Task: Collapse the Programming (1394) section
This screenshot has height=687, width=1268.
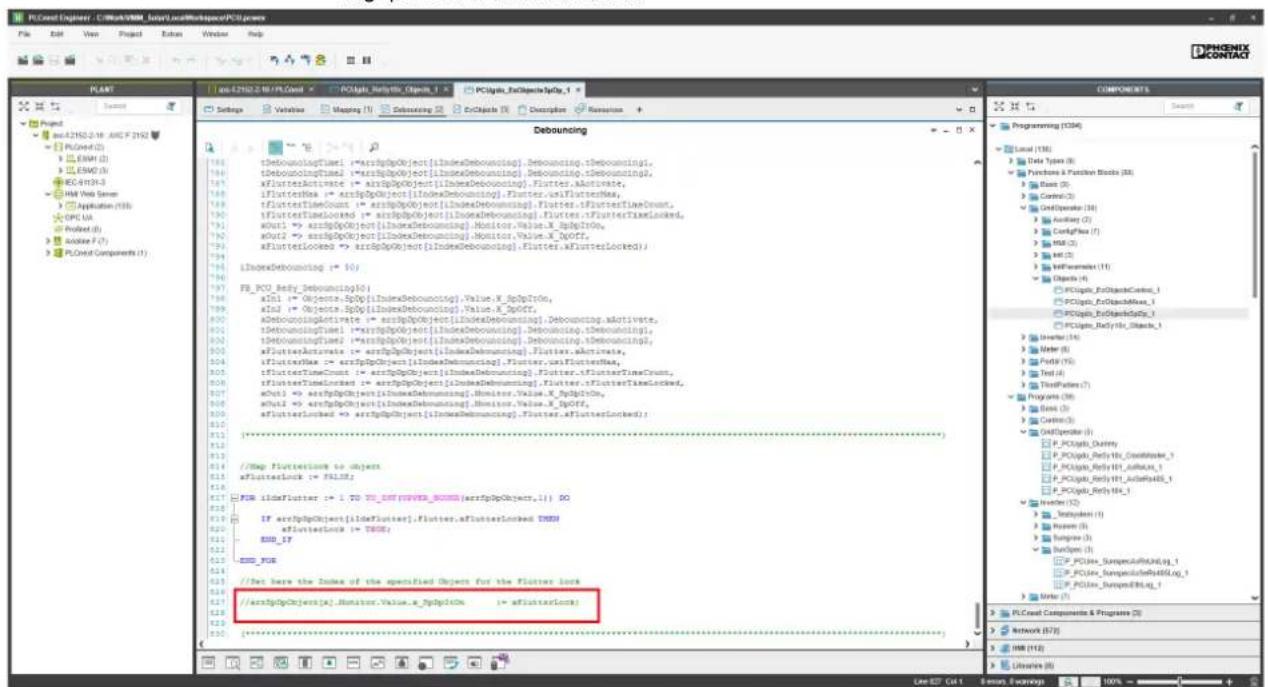Action: [x=992, y=126]
